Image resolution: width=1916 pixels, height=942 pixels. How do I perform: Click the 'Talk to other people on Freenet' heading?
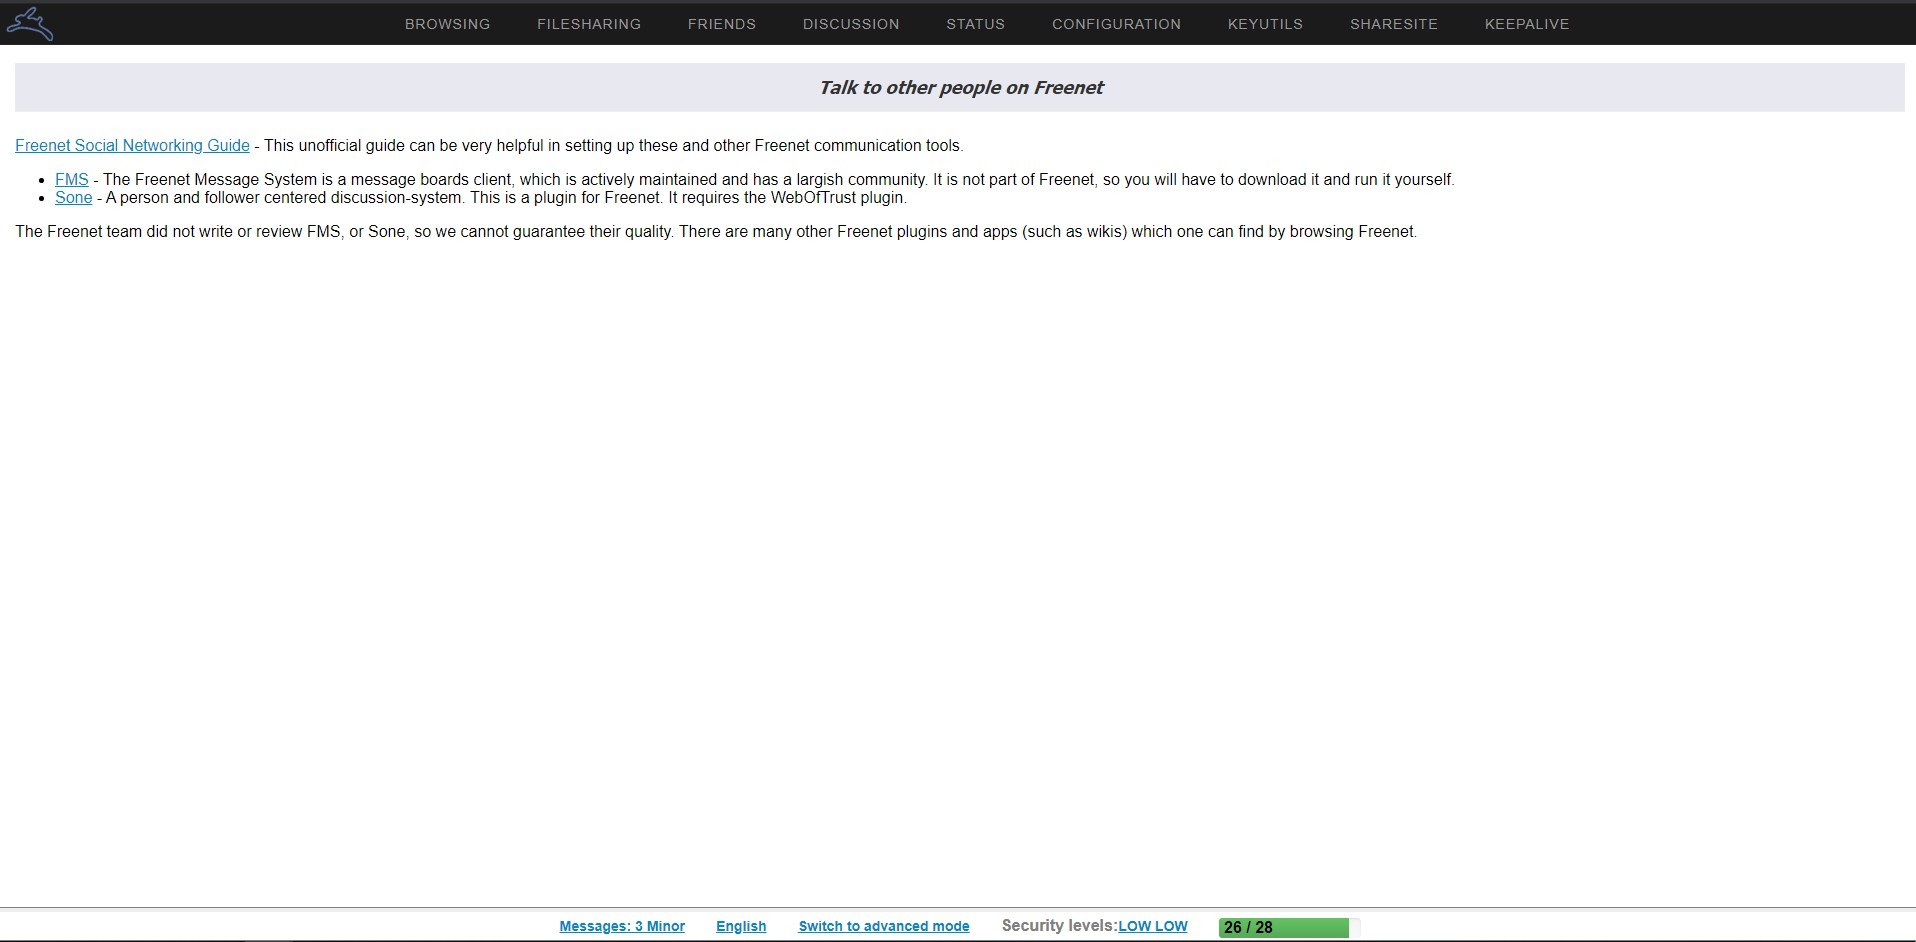coord(960,88)
